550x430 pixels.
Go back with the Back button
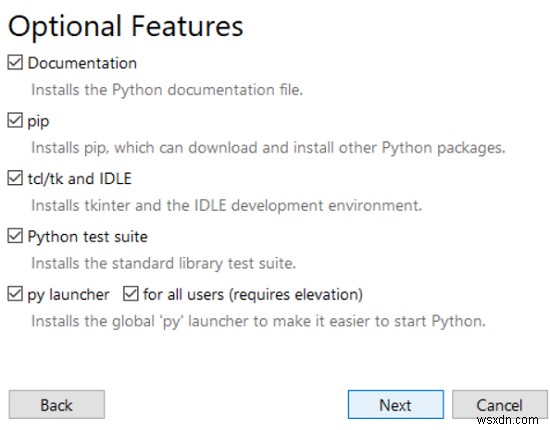click(x=56, y=404)
